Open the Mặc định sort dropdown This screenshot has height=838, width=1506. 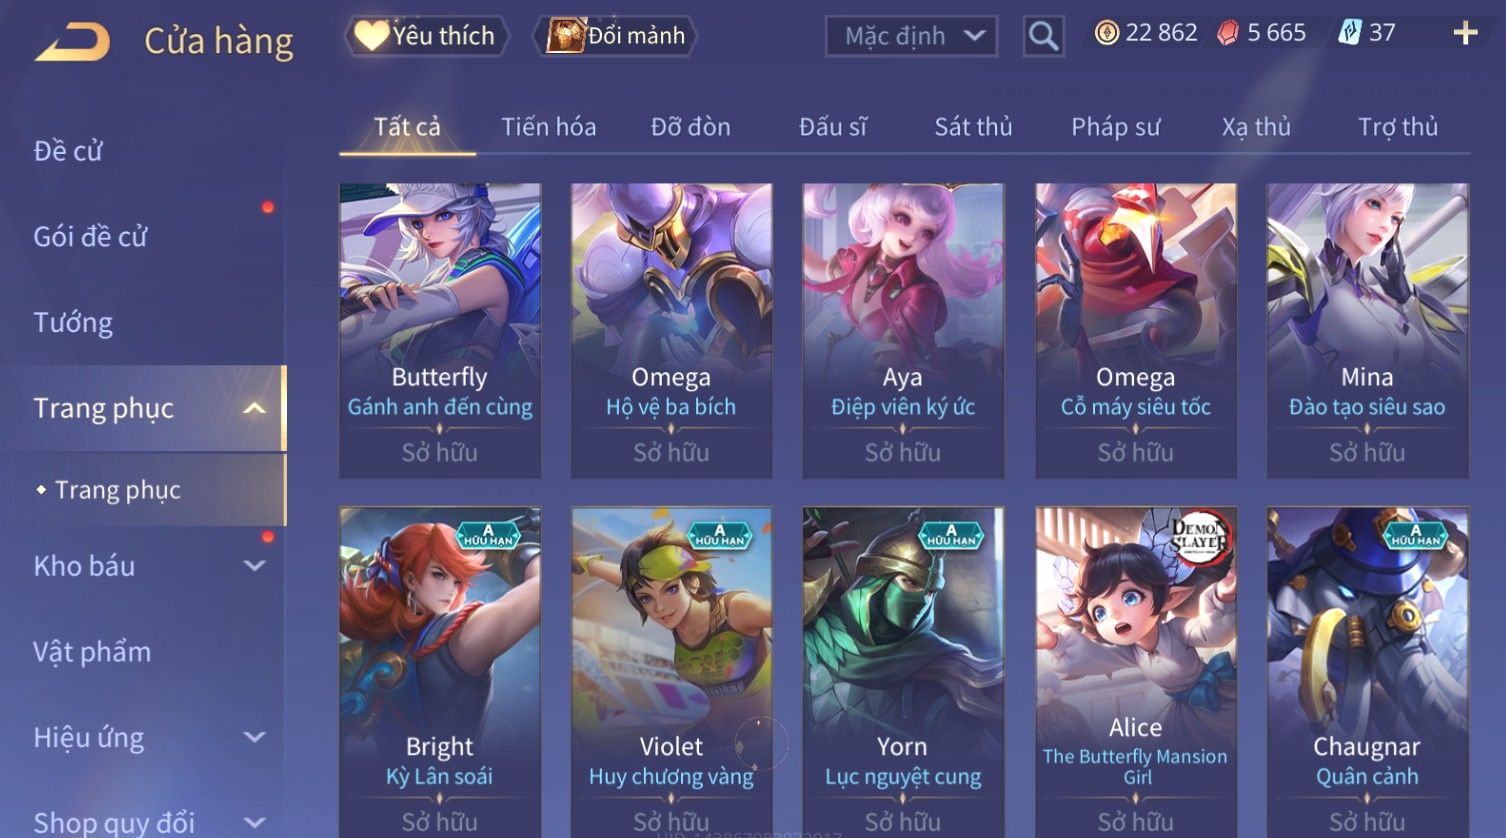point(911,37)
